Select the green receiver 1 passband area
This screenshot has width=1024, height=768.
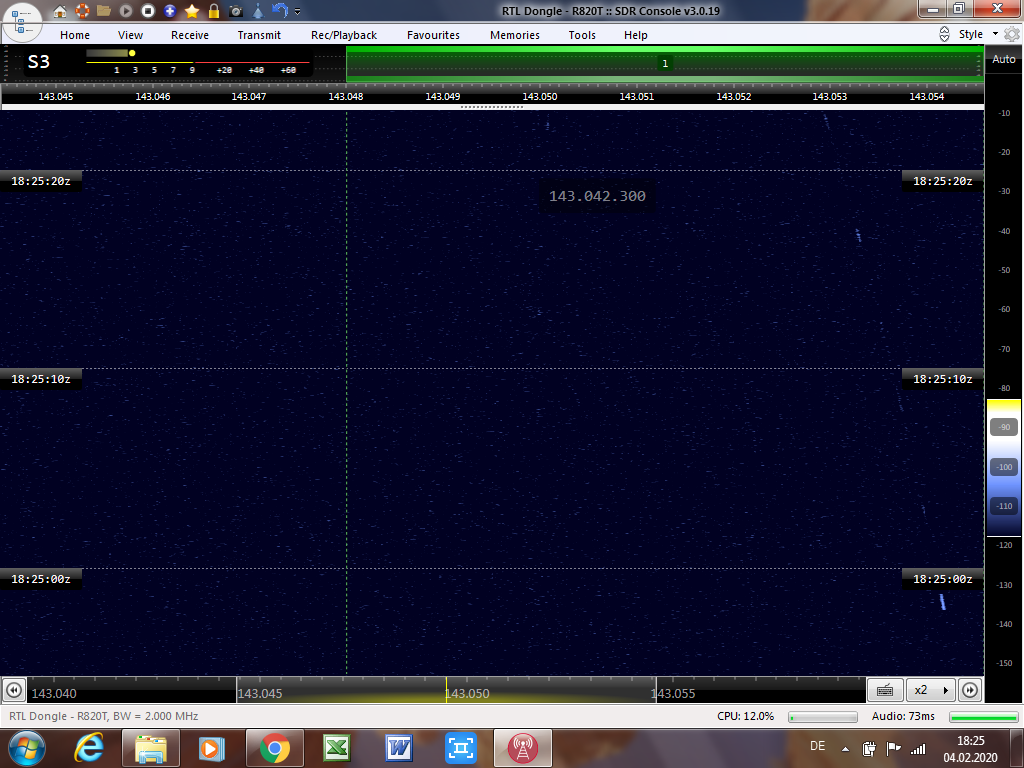pos(664,63)
